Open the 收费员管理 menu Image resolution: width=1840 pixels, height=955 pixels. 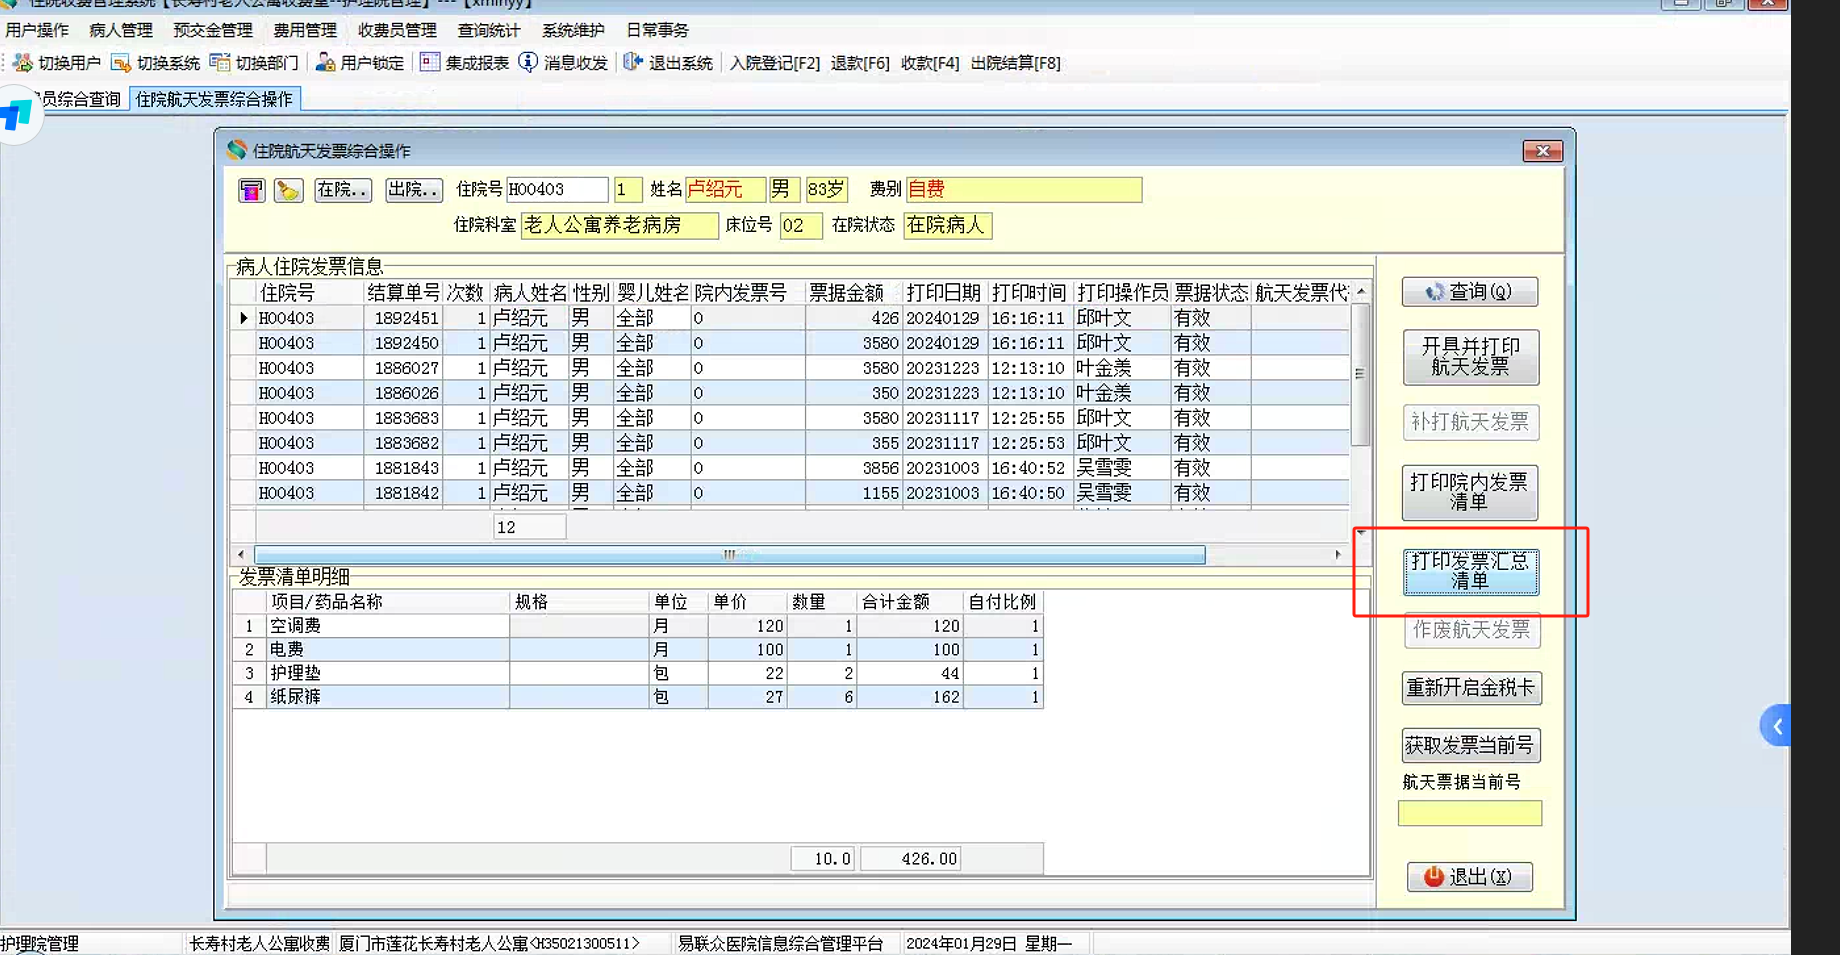397,30
